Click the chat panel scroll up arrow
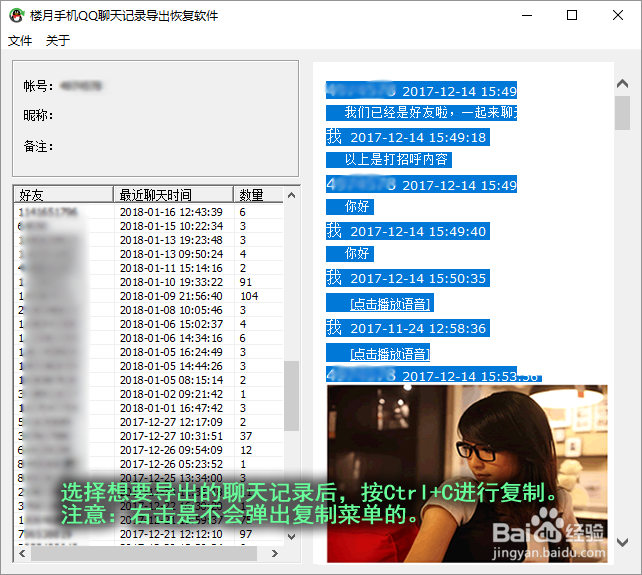This screenshot has width=642, height=575. [622, 84]
